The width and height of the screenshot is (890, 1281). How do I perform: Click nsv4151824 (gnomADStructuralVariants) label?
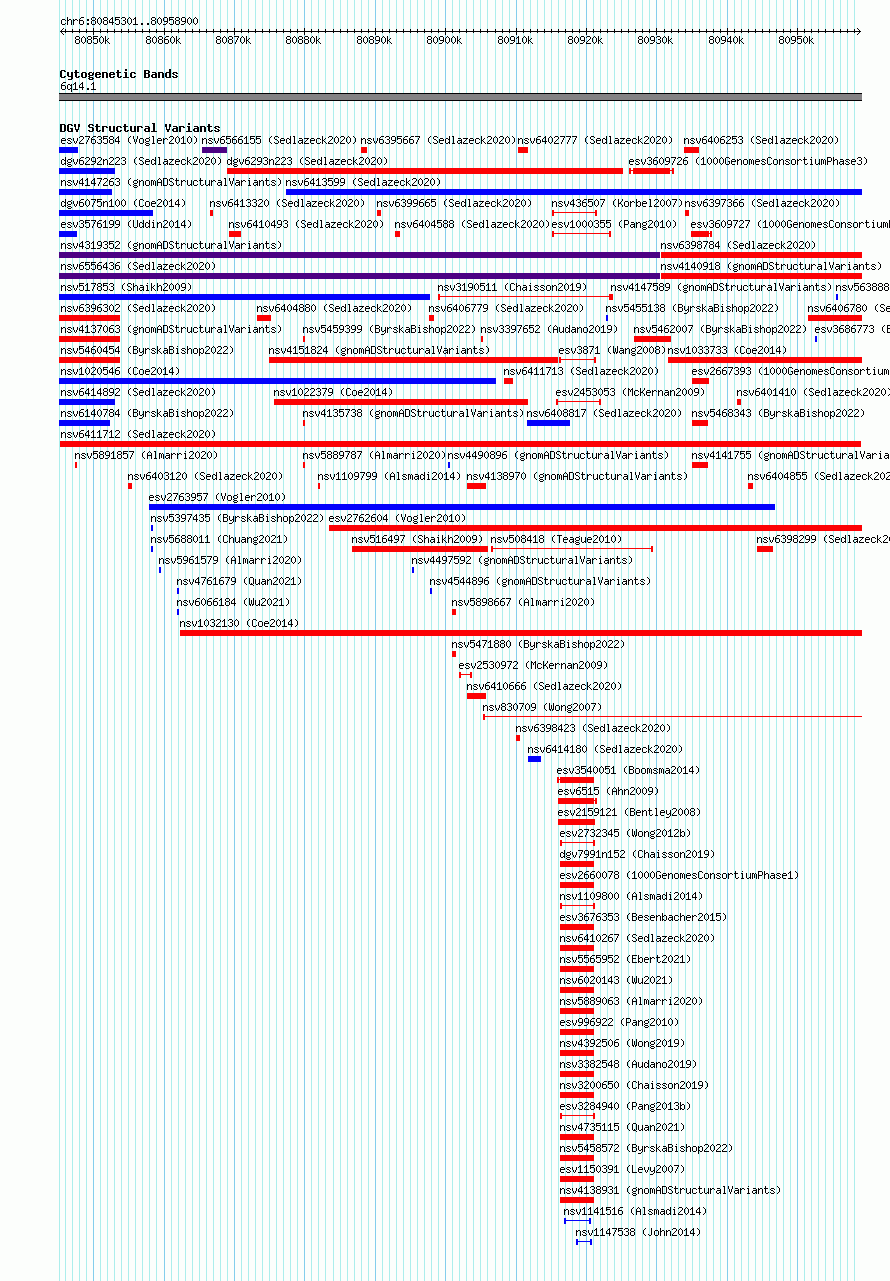tap(380, 350)
